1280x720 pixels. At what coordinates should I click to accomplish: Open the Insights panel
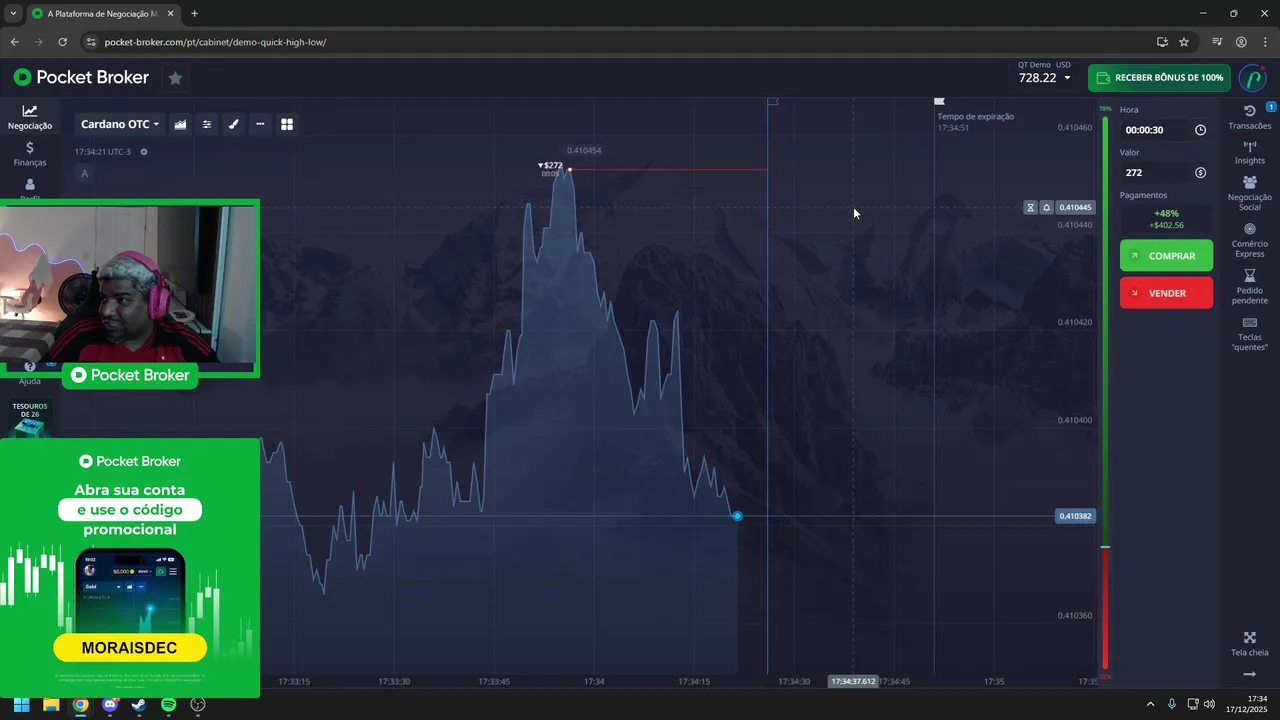click(x=1249, y=152)
